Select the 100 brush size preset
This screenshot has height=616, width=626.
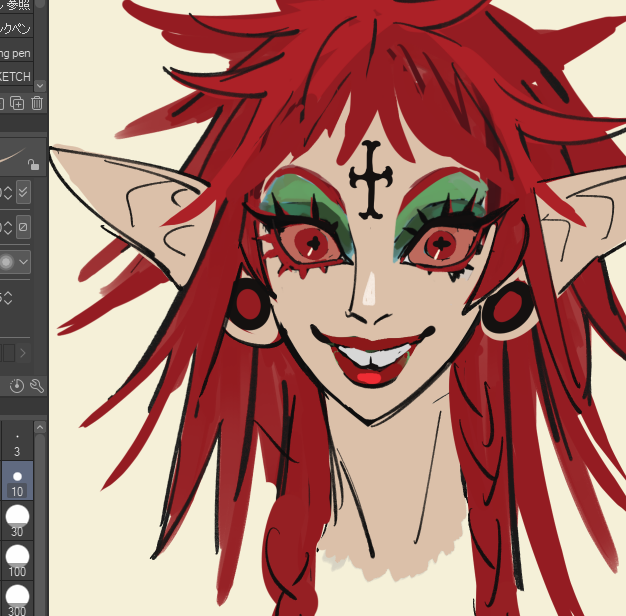17,560
